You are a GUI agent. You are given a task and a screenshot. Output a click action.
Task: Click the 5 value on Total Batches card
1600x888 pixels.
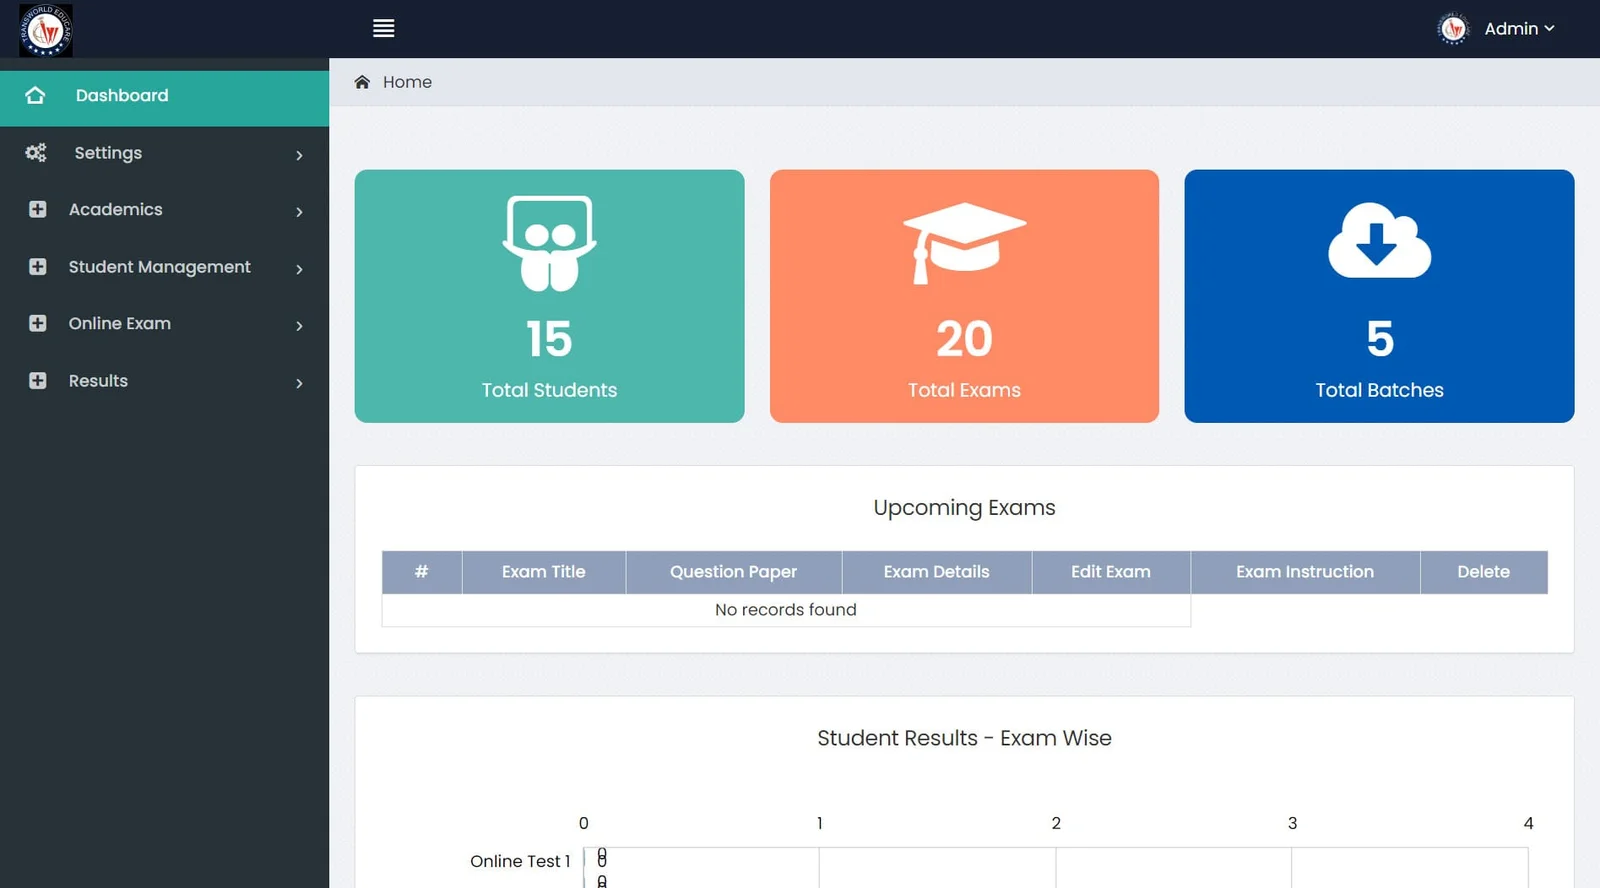(1380, 339)
